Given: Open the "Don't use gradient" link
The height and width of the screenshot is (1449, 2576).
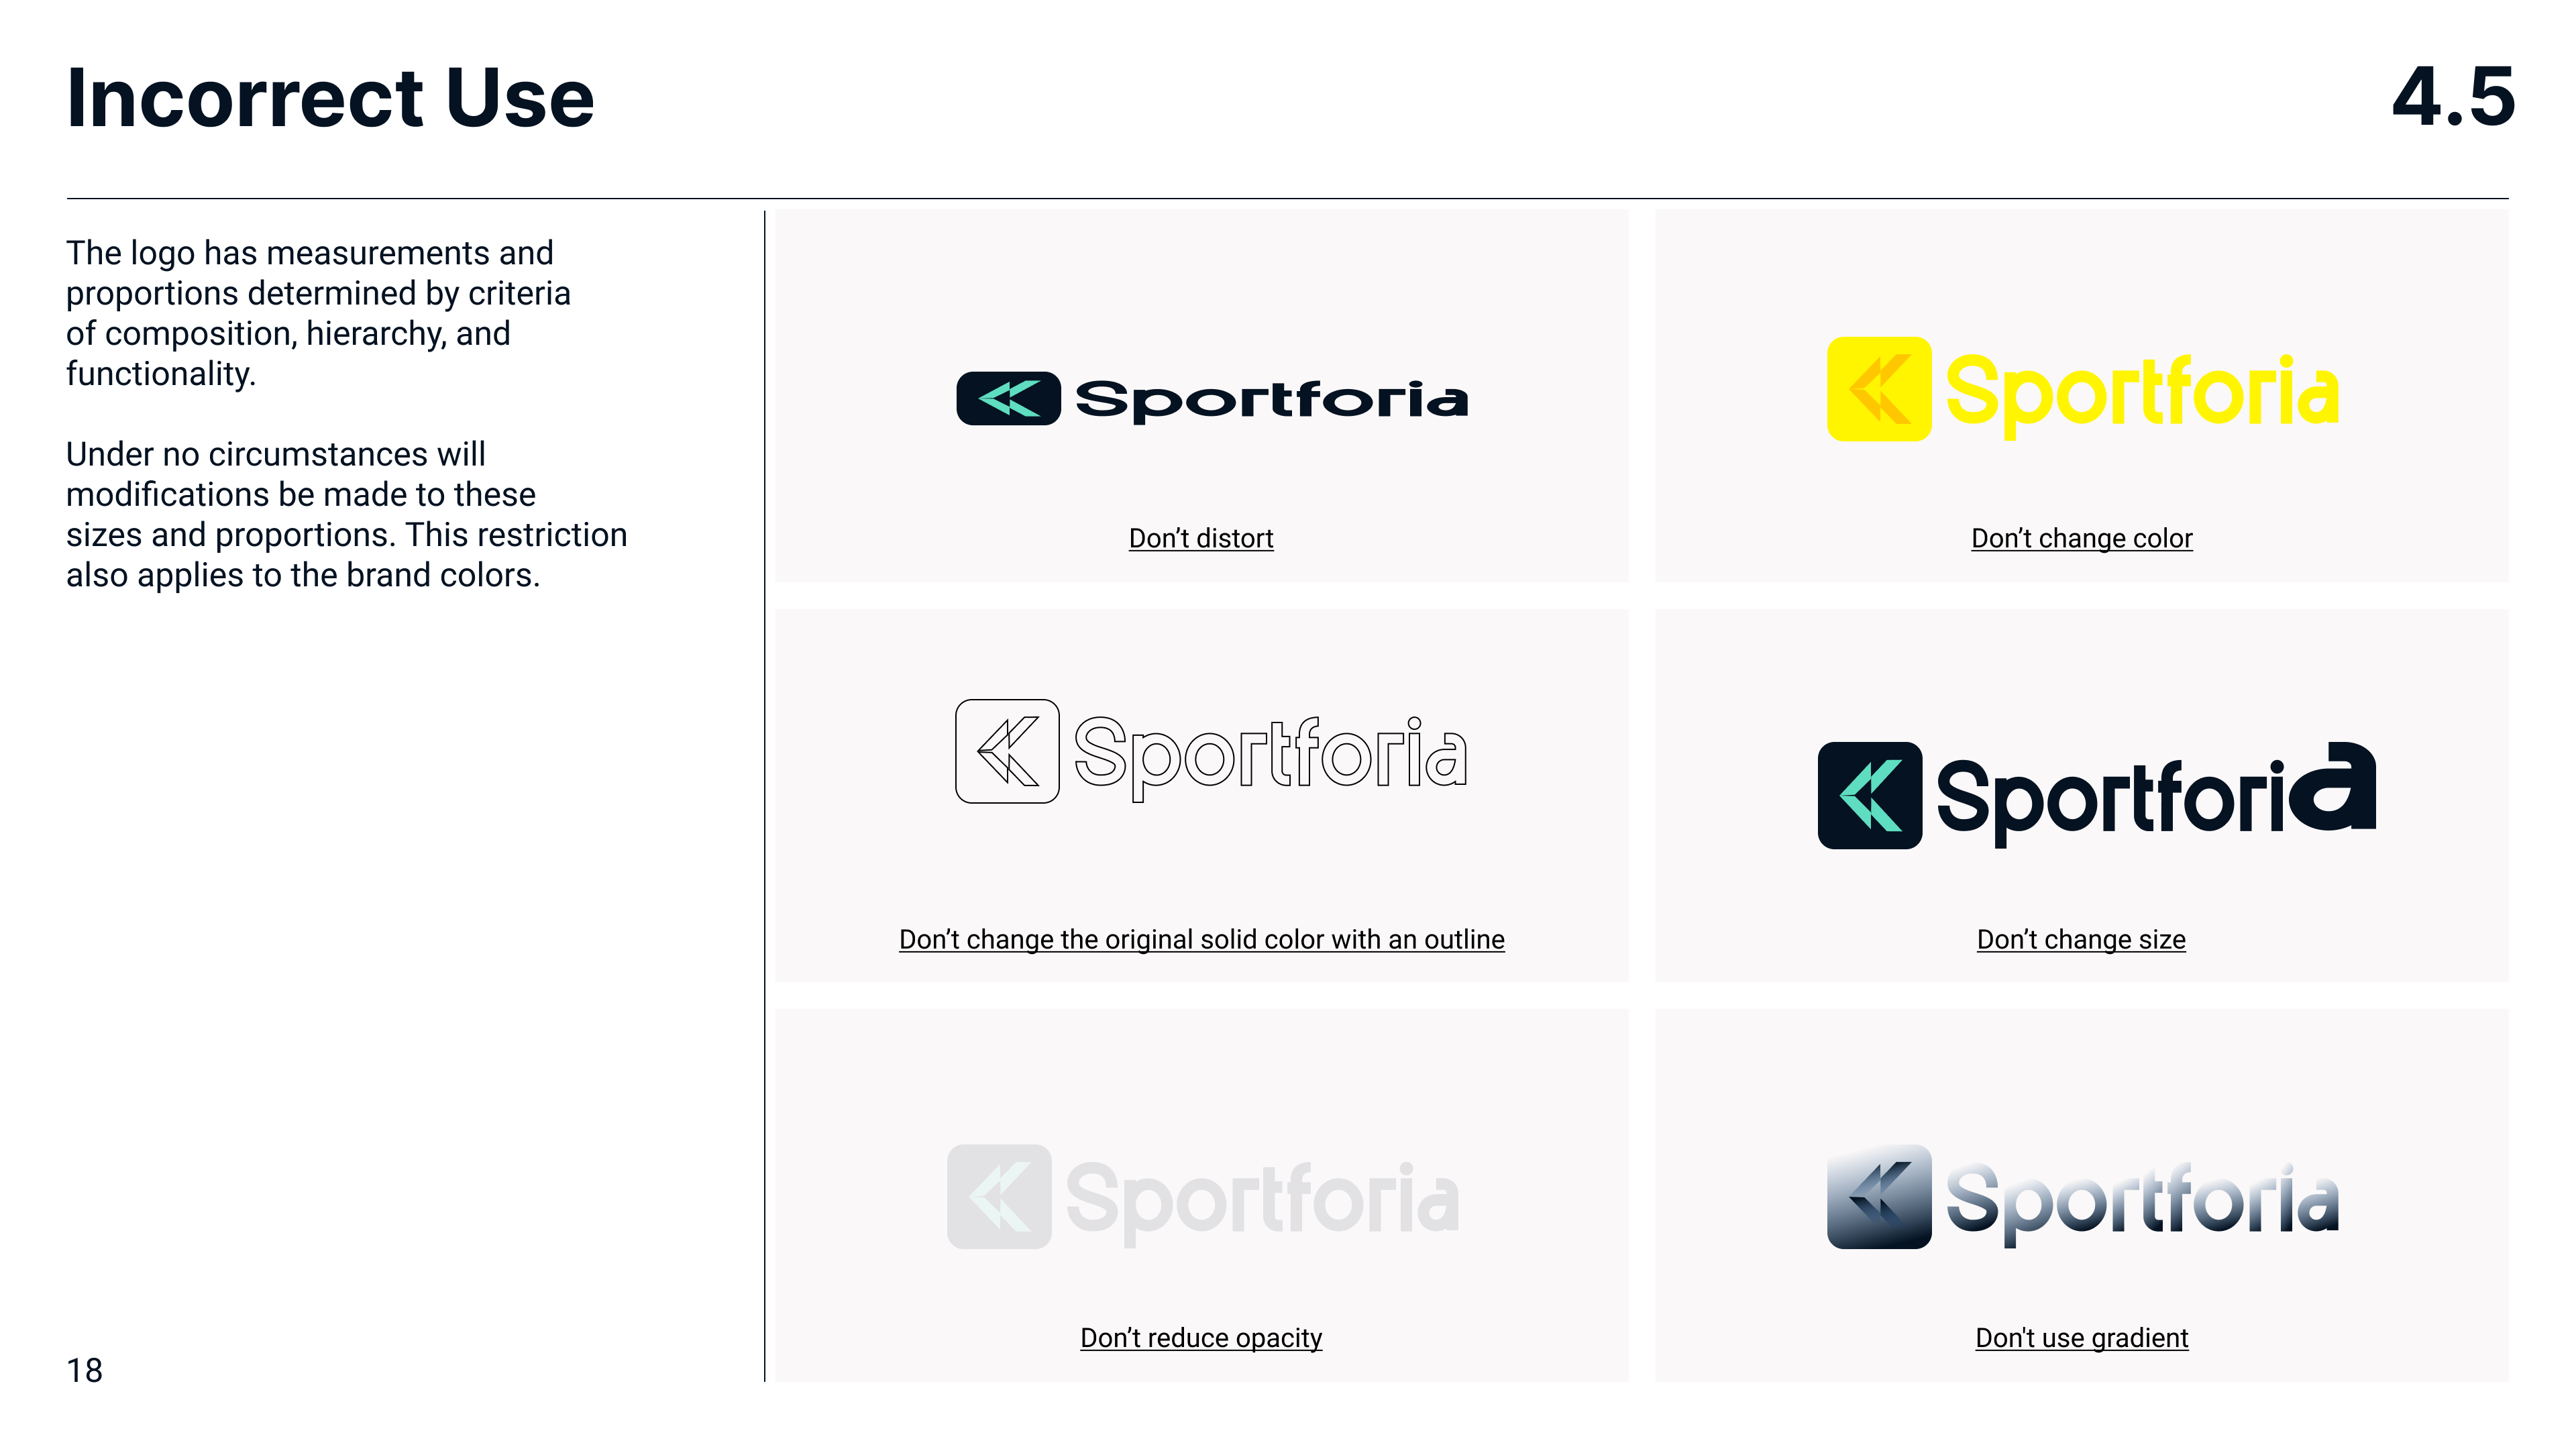Looking at the screenshot, I should 2082,1337.
